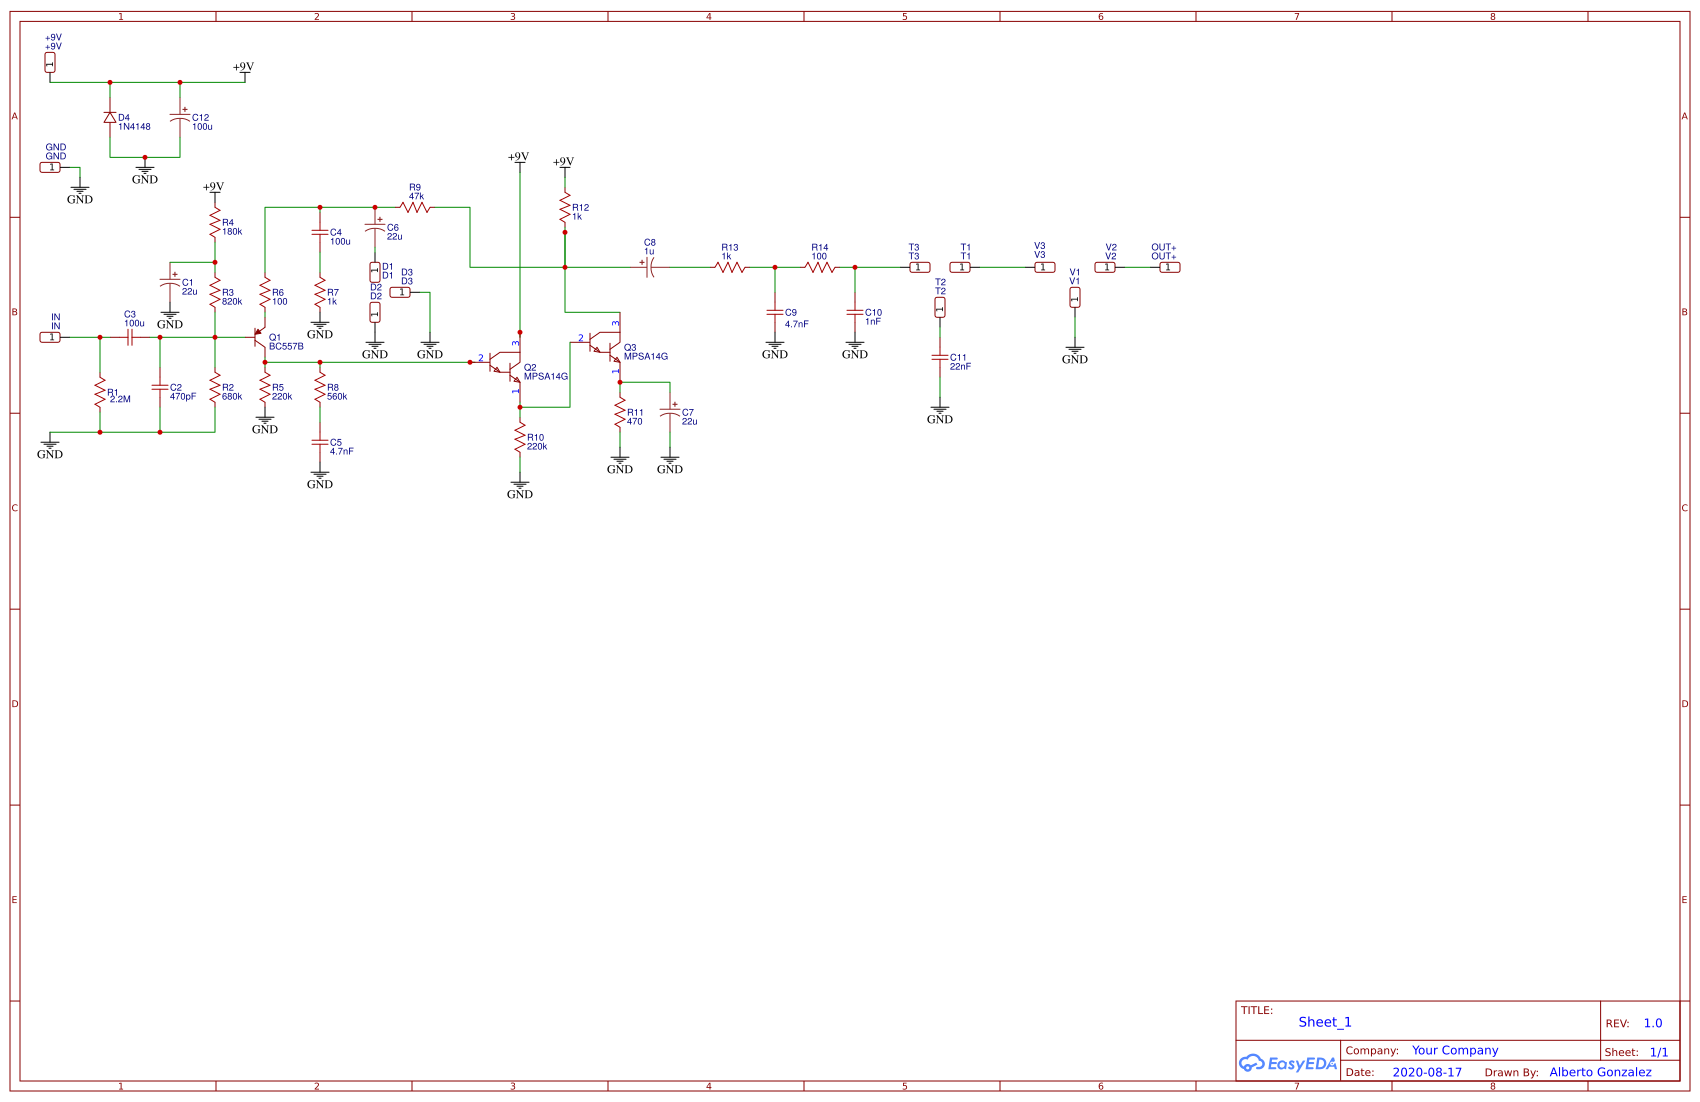Click the Your Company field
Image resolution: width=1700 pixels, height=1102 pixels.
pos(1454,1050)
